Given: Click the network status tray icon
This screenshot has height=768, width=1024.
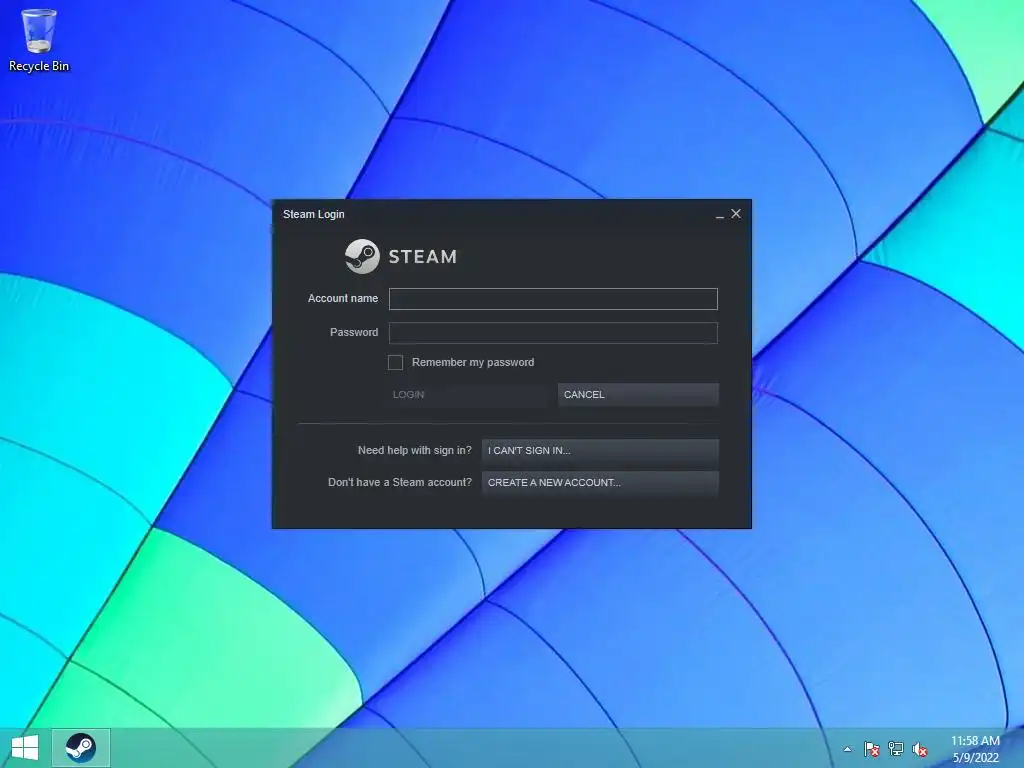Looking at the screenshot, I should tap(895, 749).
